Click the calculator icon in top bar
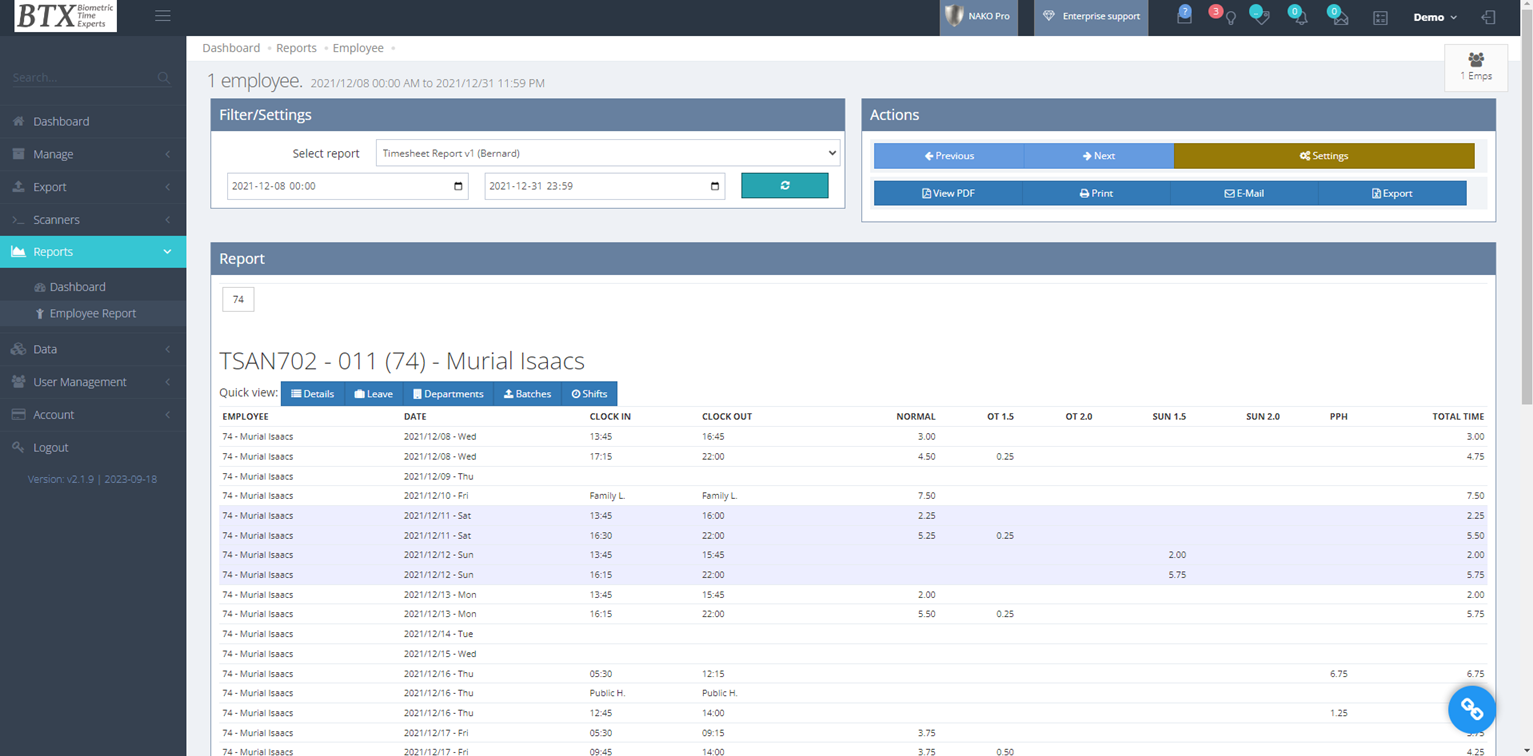This screenshot has width=1533, height=756. (1380, 18)
